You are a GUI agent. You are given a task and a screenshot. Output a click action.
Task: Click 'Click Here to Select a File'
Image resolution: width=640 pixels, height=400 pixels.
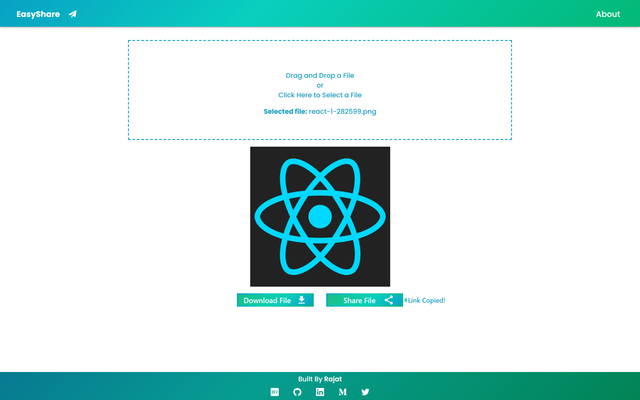320,95
